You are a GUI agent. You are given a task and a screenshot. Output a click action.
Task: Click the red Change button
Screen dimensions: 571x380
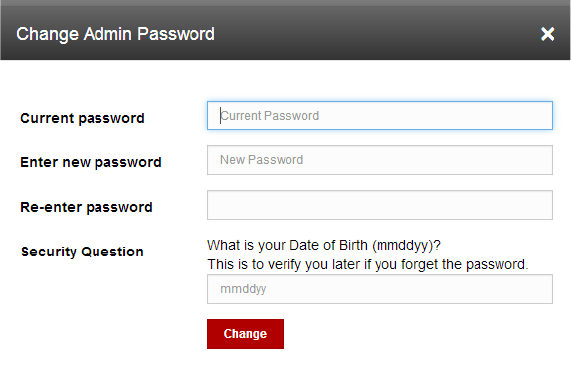pyautogui.click(x=245, y=334)
